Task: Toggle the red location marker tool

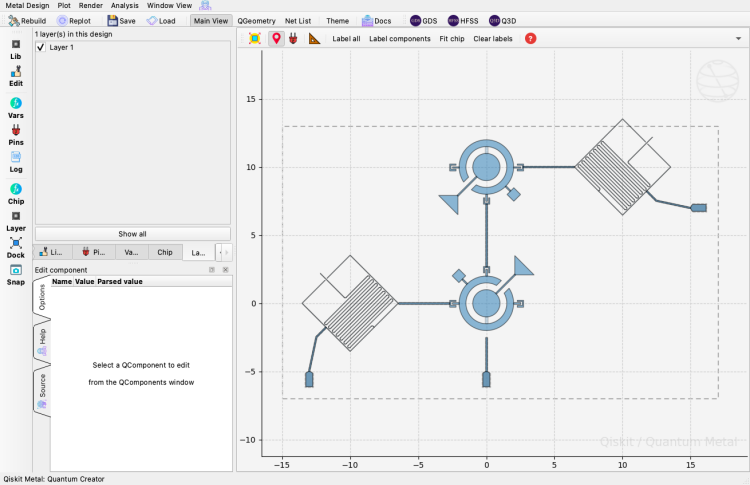Action: coord(276,39)
